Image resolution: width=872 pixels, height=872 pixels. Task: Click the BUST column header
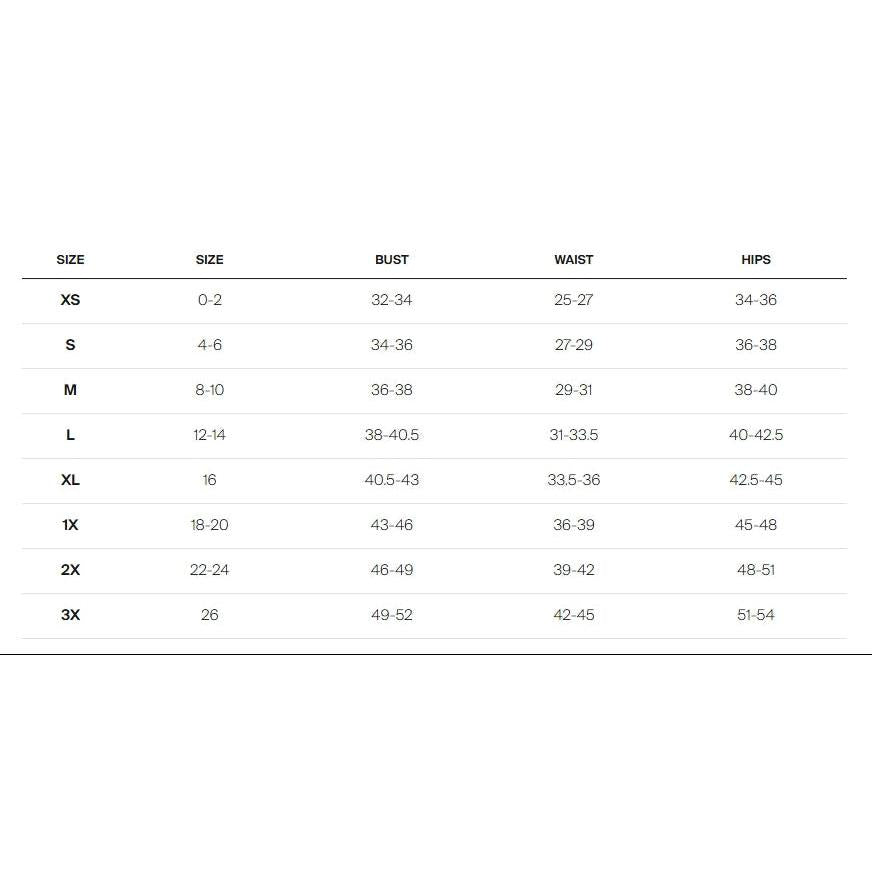pyautogui.click(x=392, y=259)
